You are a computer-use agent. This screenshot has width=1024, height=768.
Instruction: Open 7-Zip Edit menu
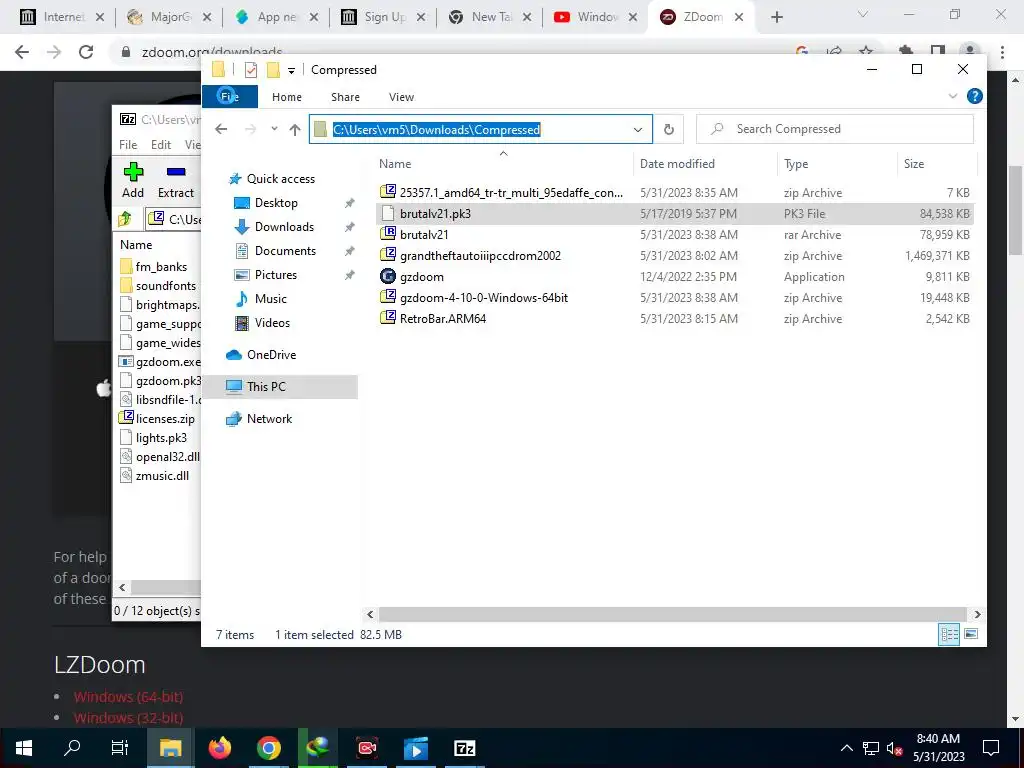pos(161,145)
